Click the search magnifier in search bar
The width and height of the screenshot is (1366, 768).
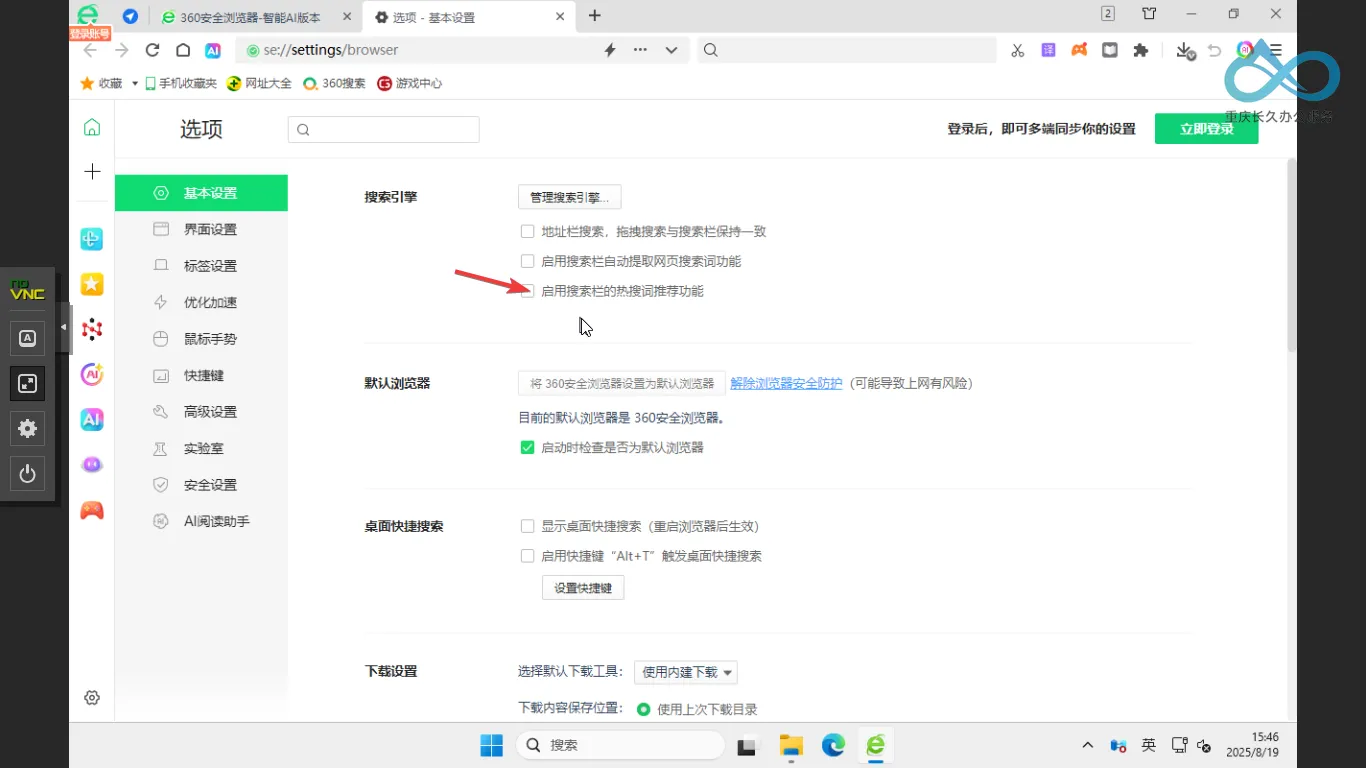coord(710,50)
